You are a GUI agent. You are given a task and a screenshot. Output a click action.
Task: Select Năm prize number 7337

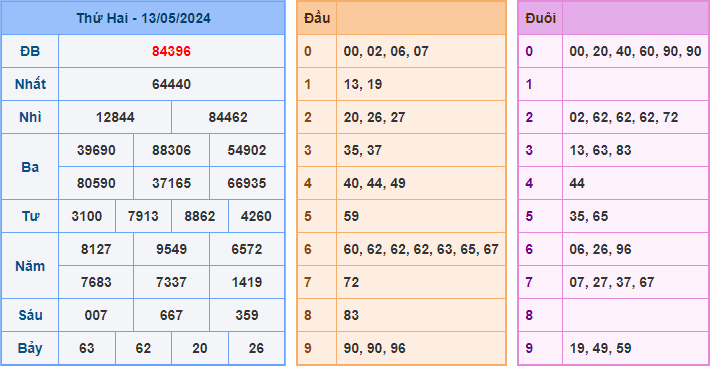171,282
